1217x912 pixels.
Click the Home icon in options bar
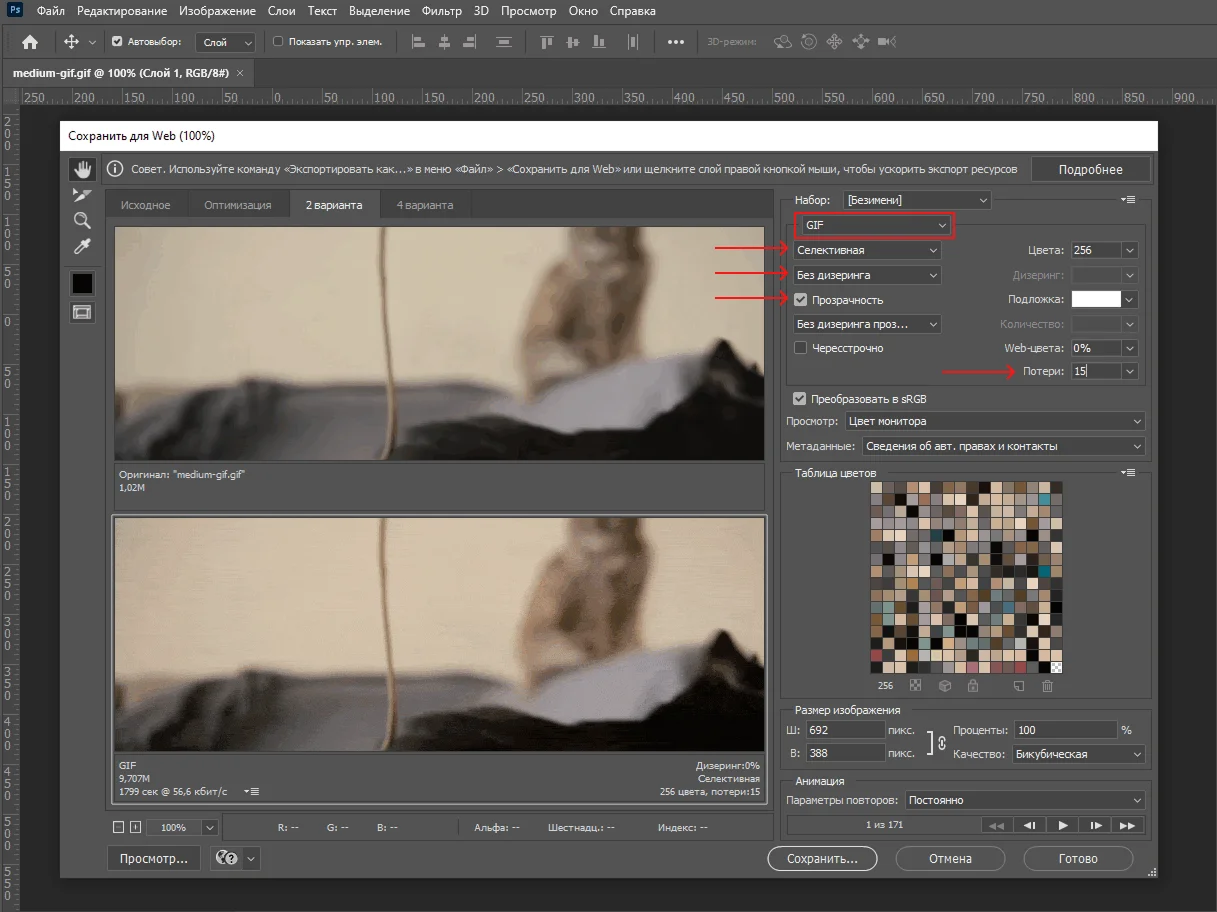(30, 42)
